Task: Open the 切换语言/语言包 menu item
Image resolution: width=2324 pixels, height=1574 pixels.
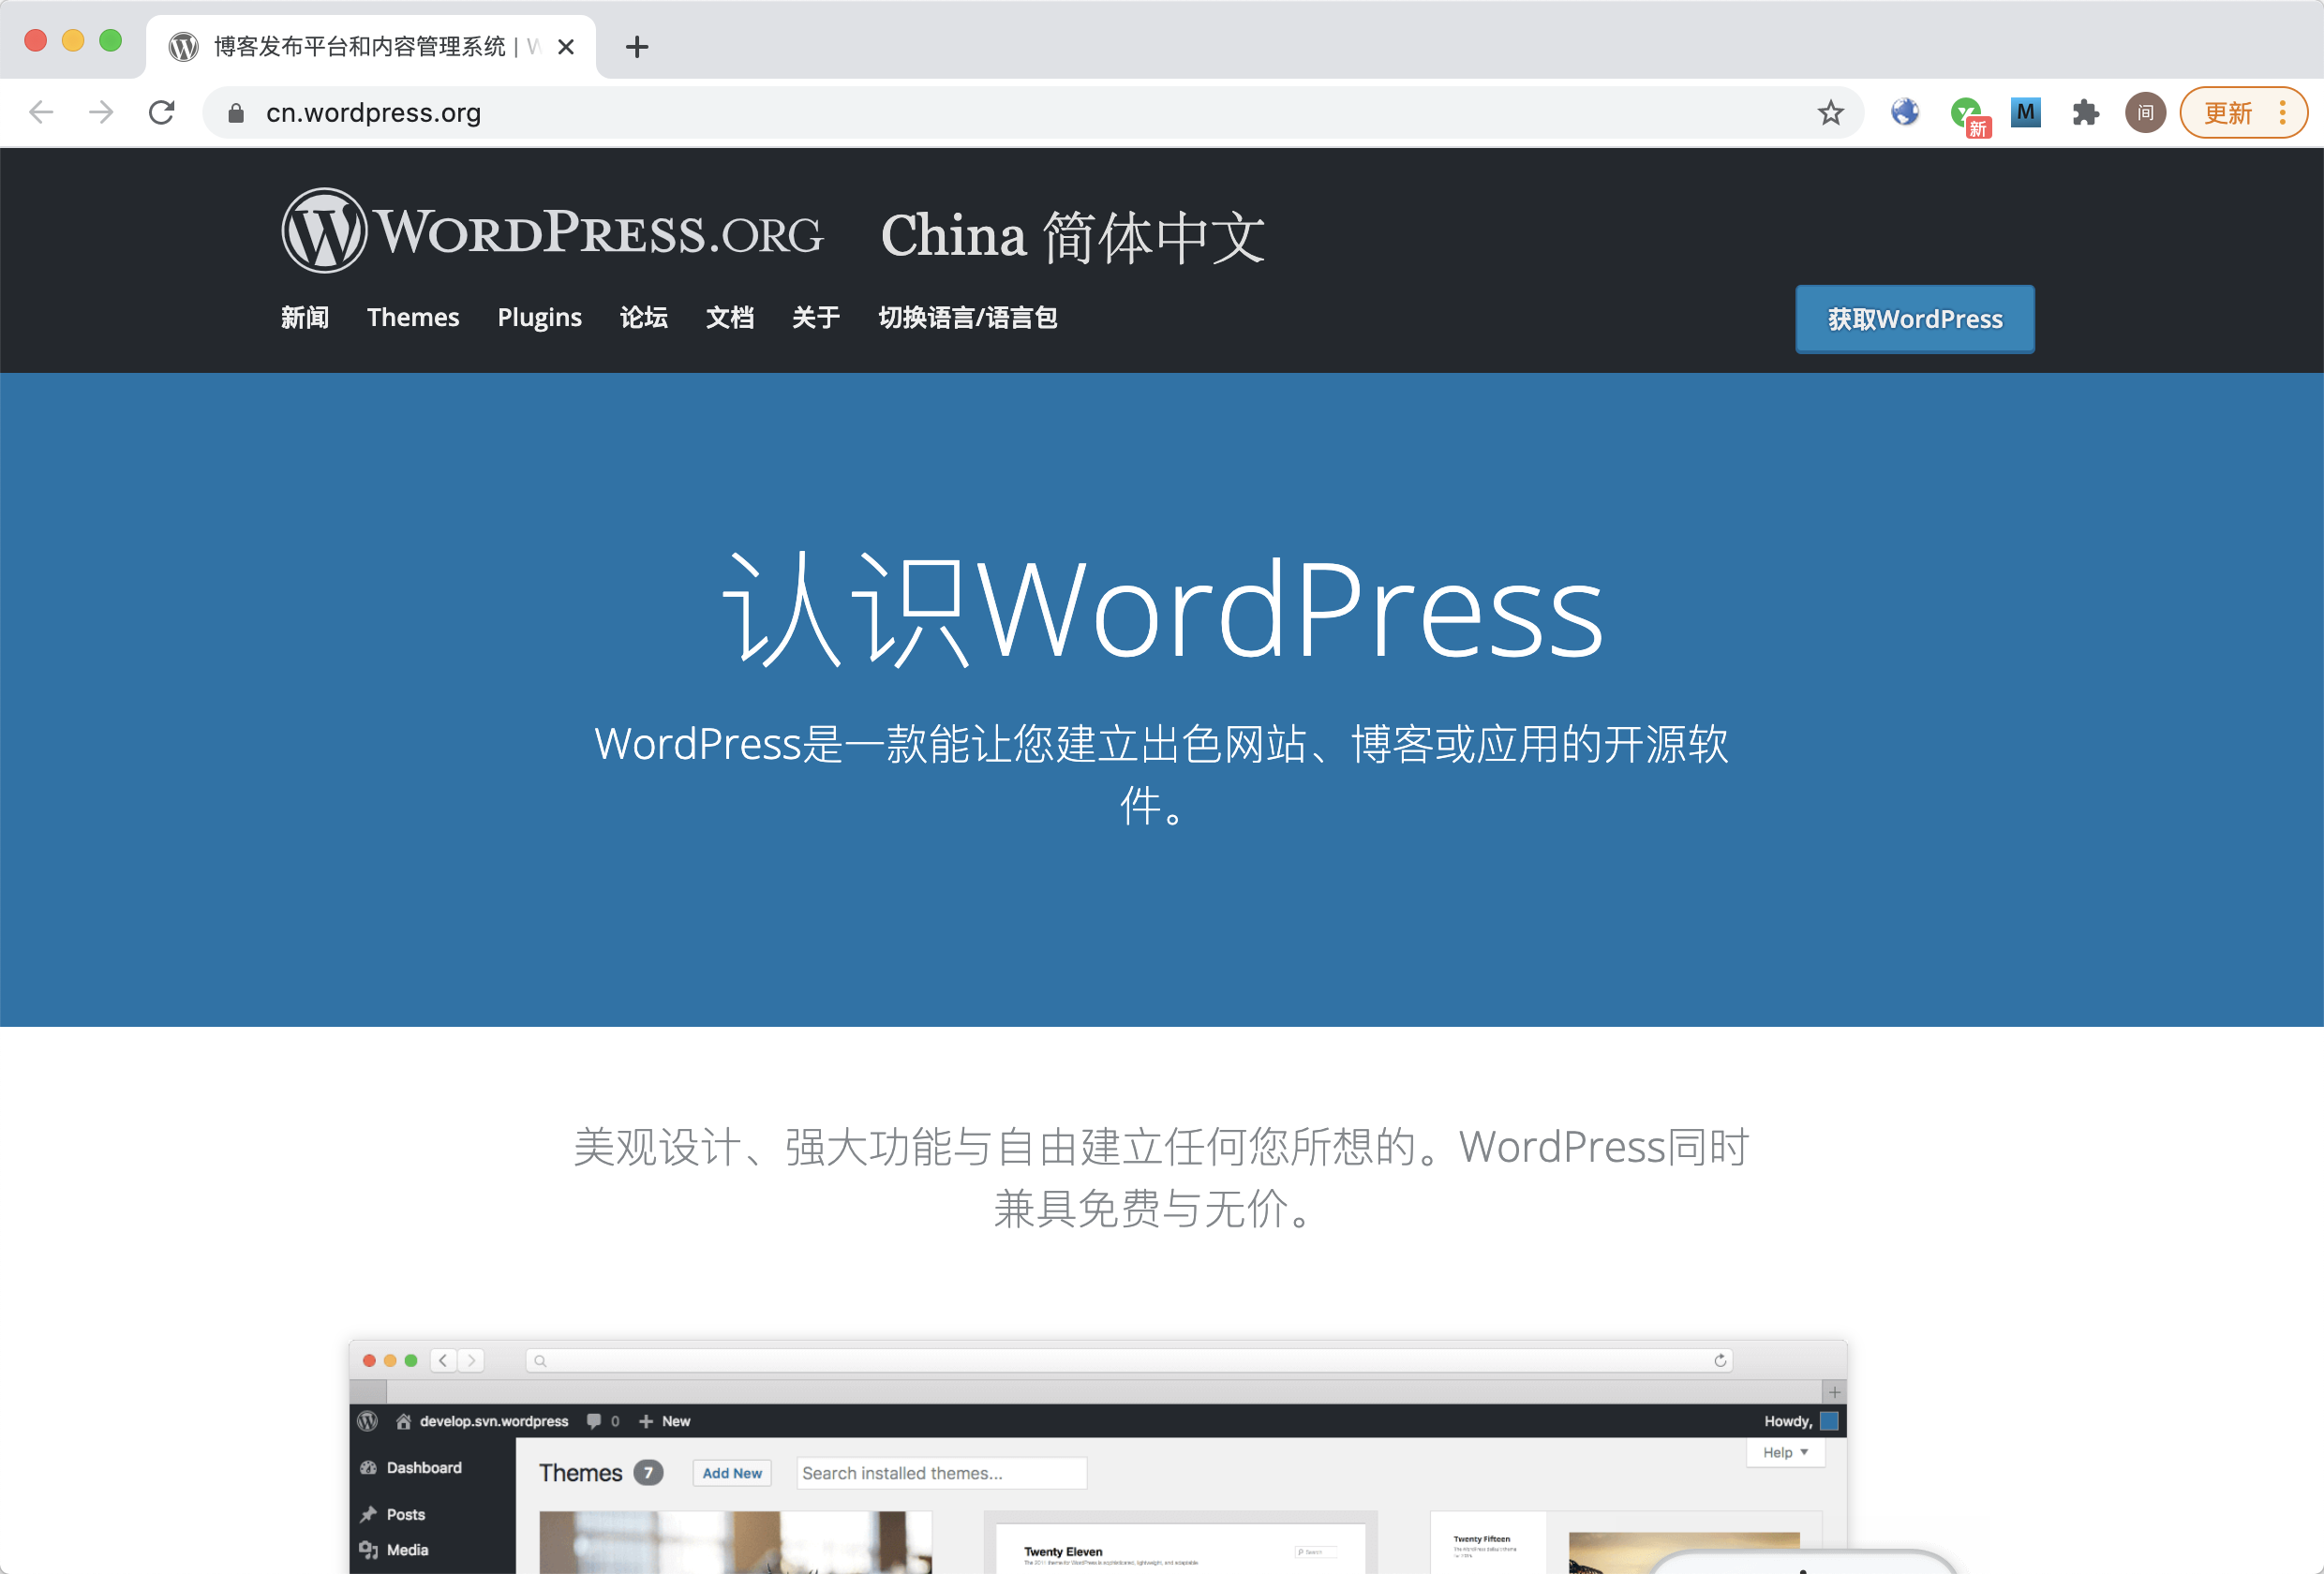Action: [967, 318]
